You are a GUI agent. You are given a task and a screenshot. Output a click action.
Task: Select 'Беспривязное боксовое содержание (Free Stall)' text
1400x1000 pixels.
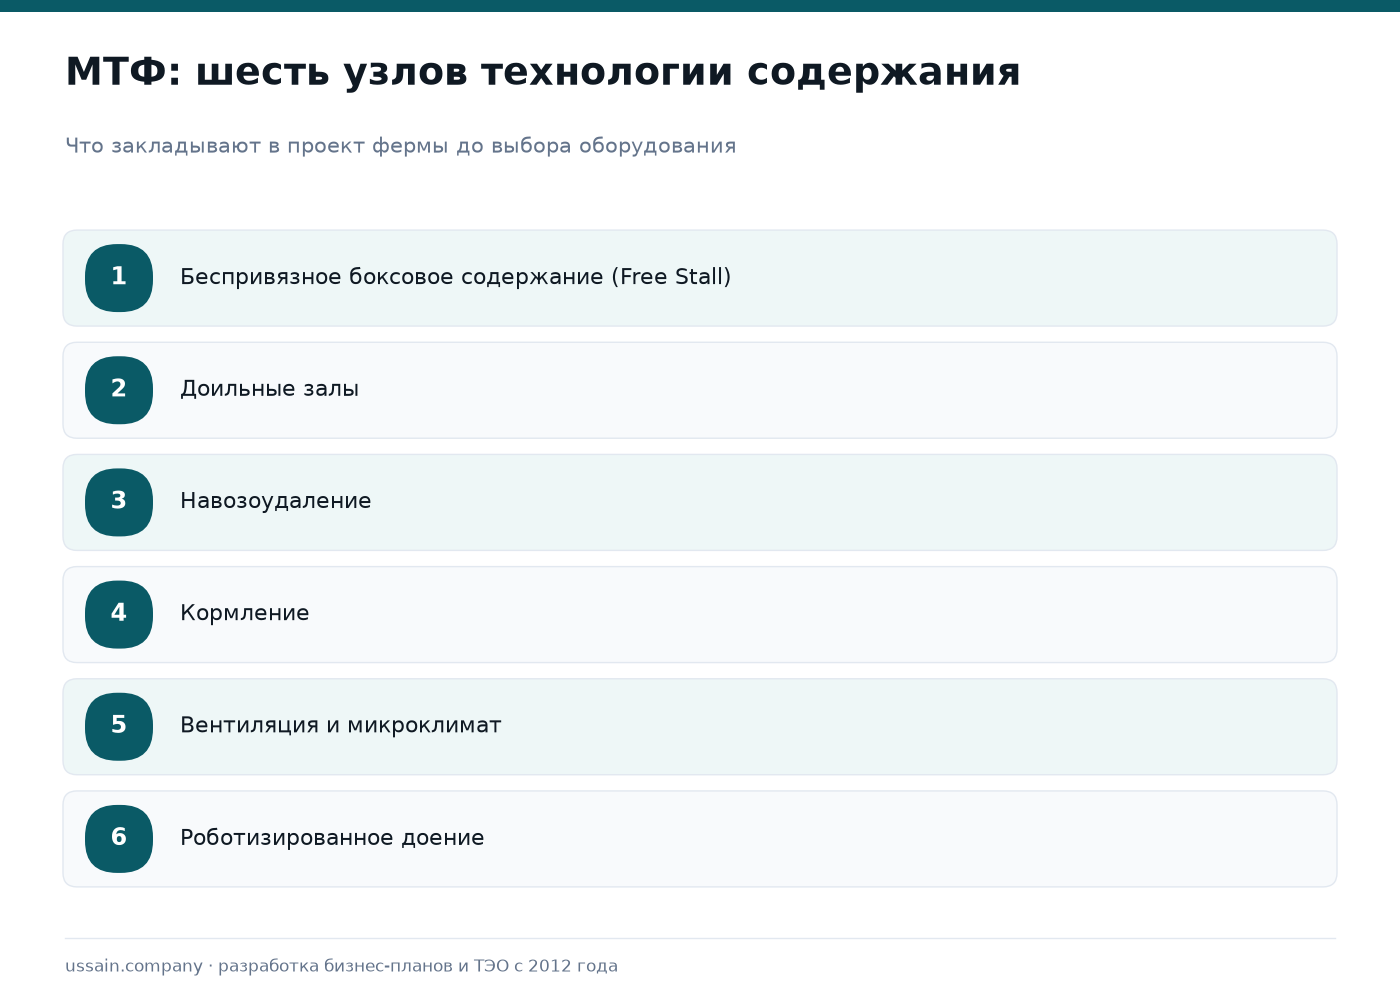pyautogui.click(x=456, y=277)
